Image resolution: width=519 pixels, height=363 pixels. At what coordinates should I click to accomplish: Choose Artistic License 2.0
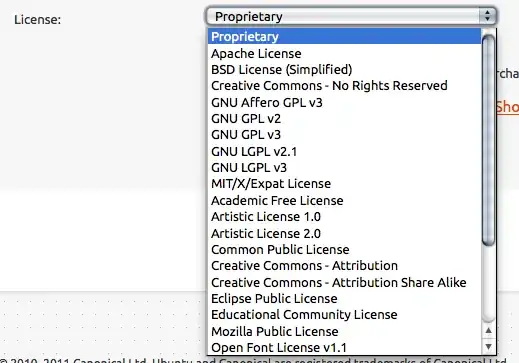(x=344, y=233)
